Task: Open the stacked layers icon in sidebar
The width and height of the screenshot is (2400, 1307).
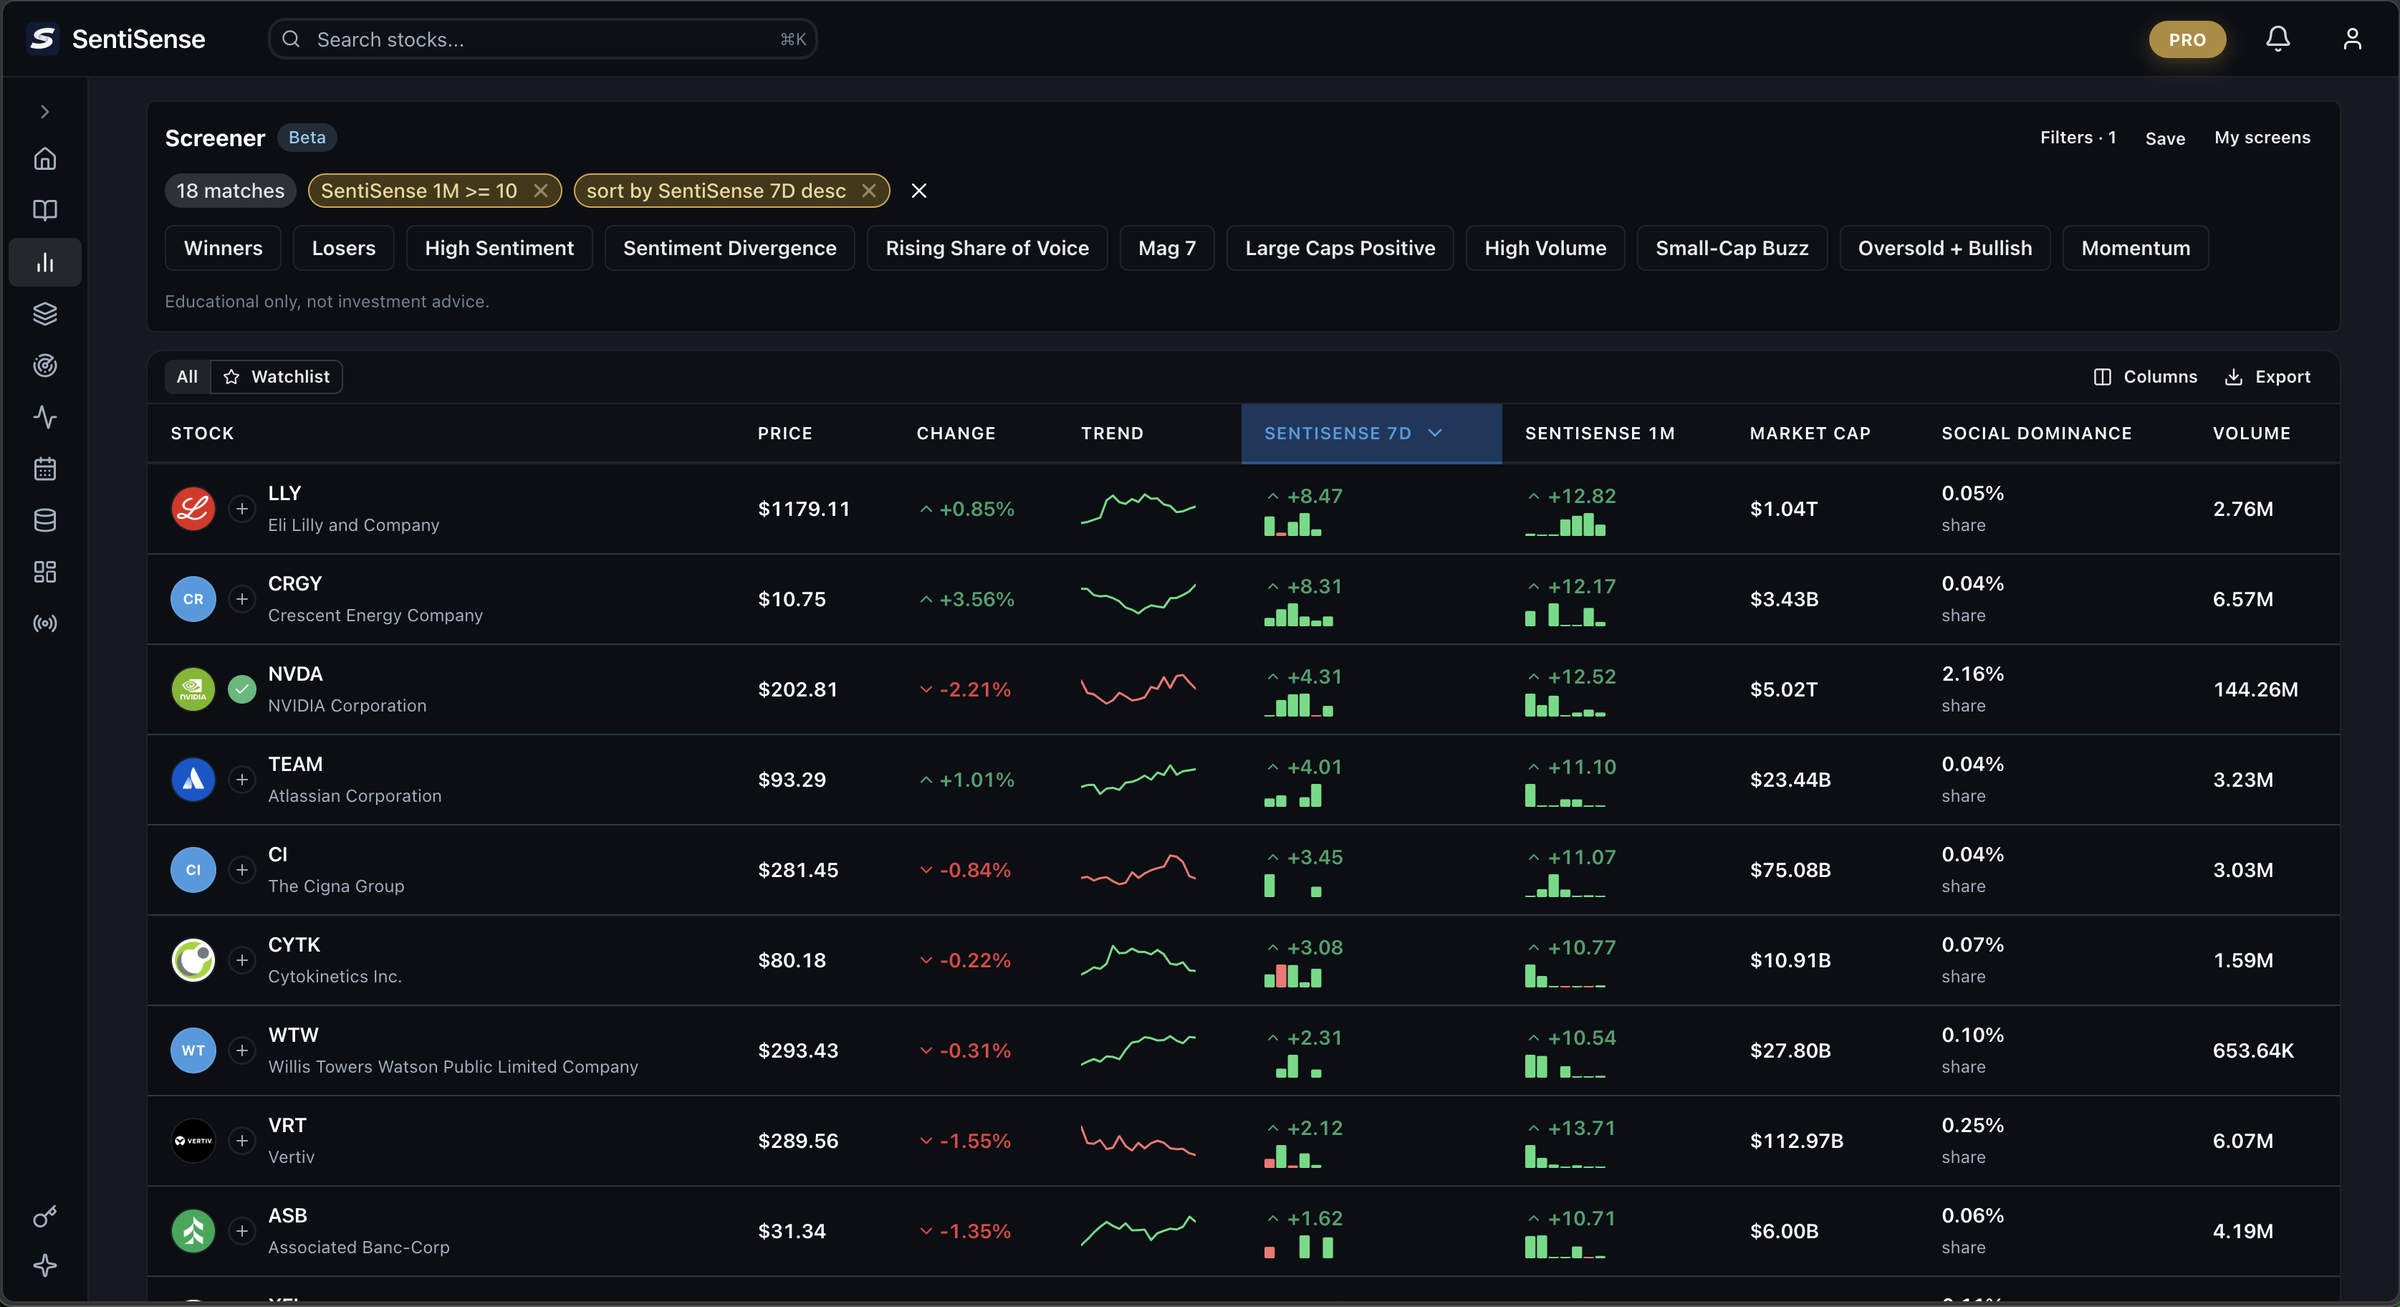Action: point(45,314)
